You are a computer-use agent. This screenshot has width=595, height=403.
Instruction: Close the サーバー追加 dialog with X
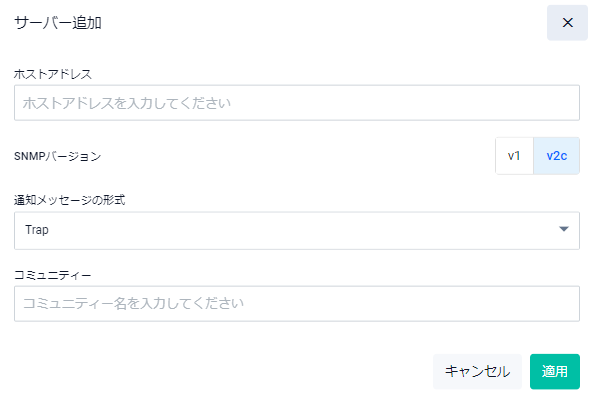tap(567, 23)
